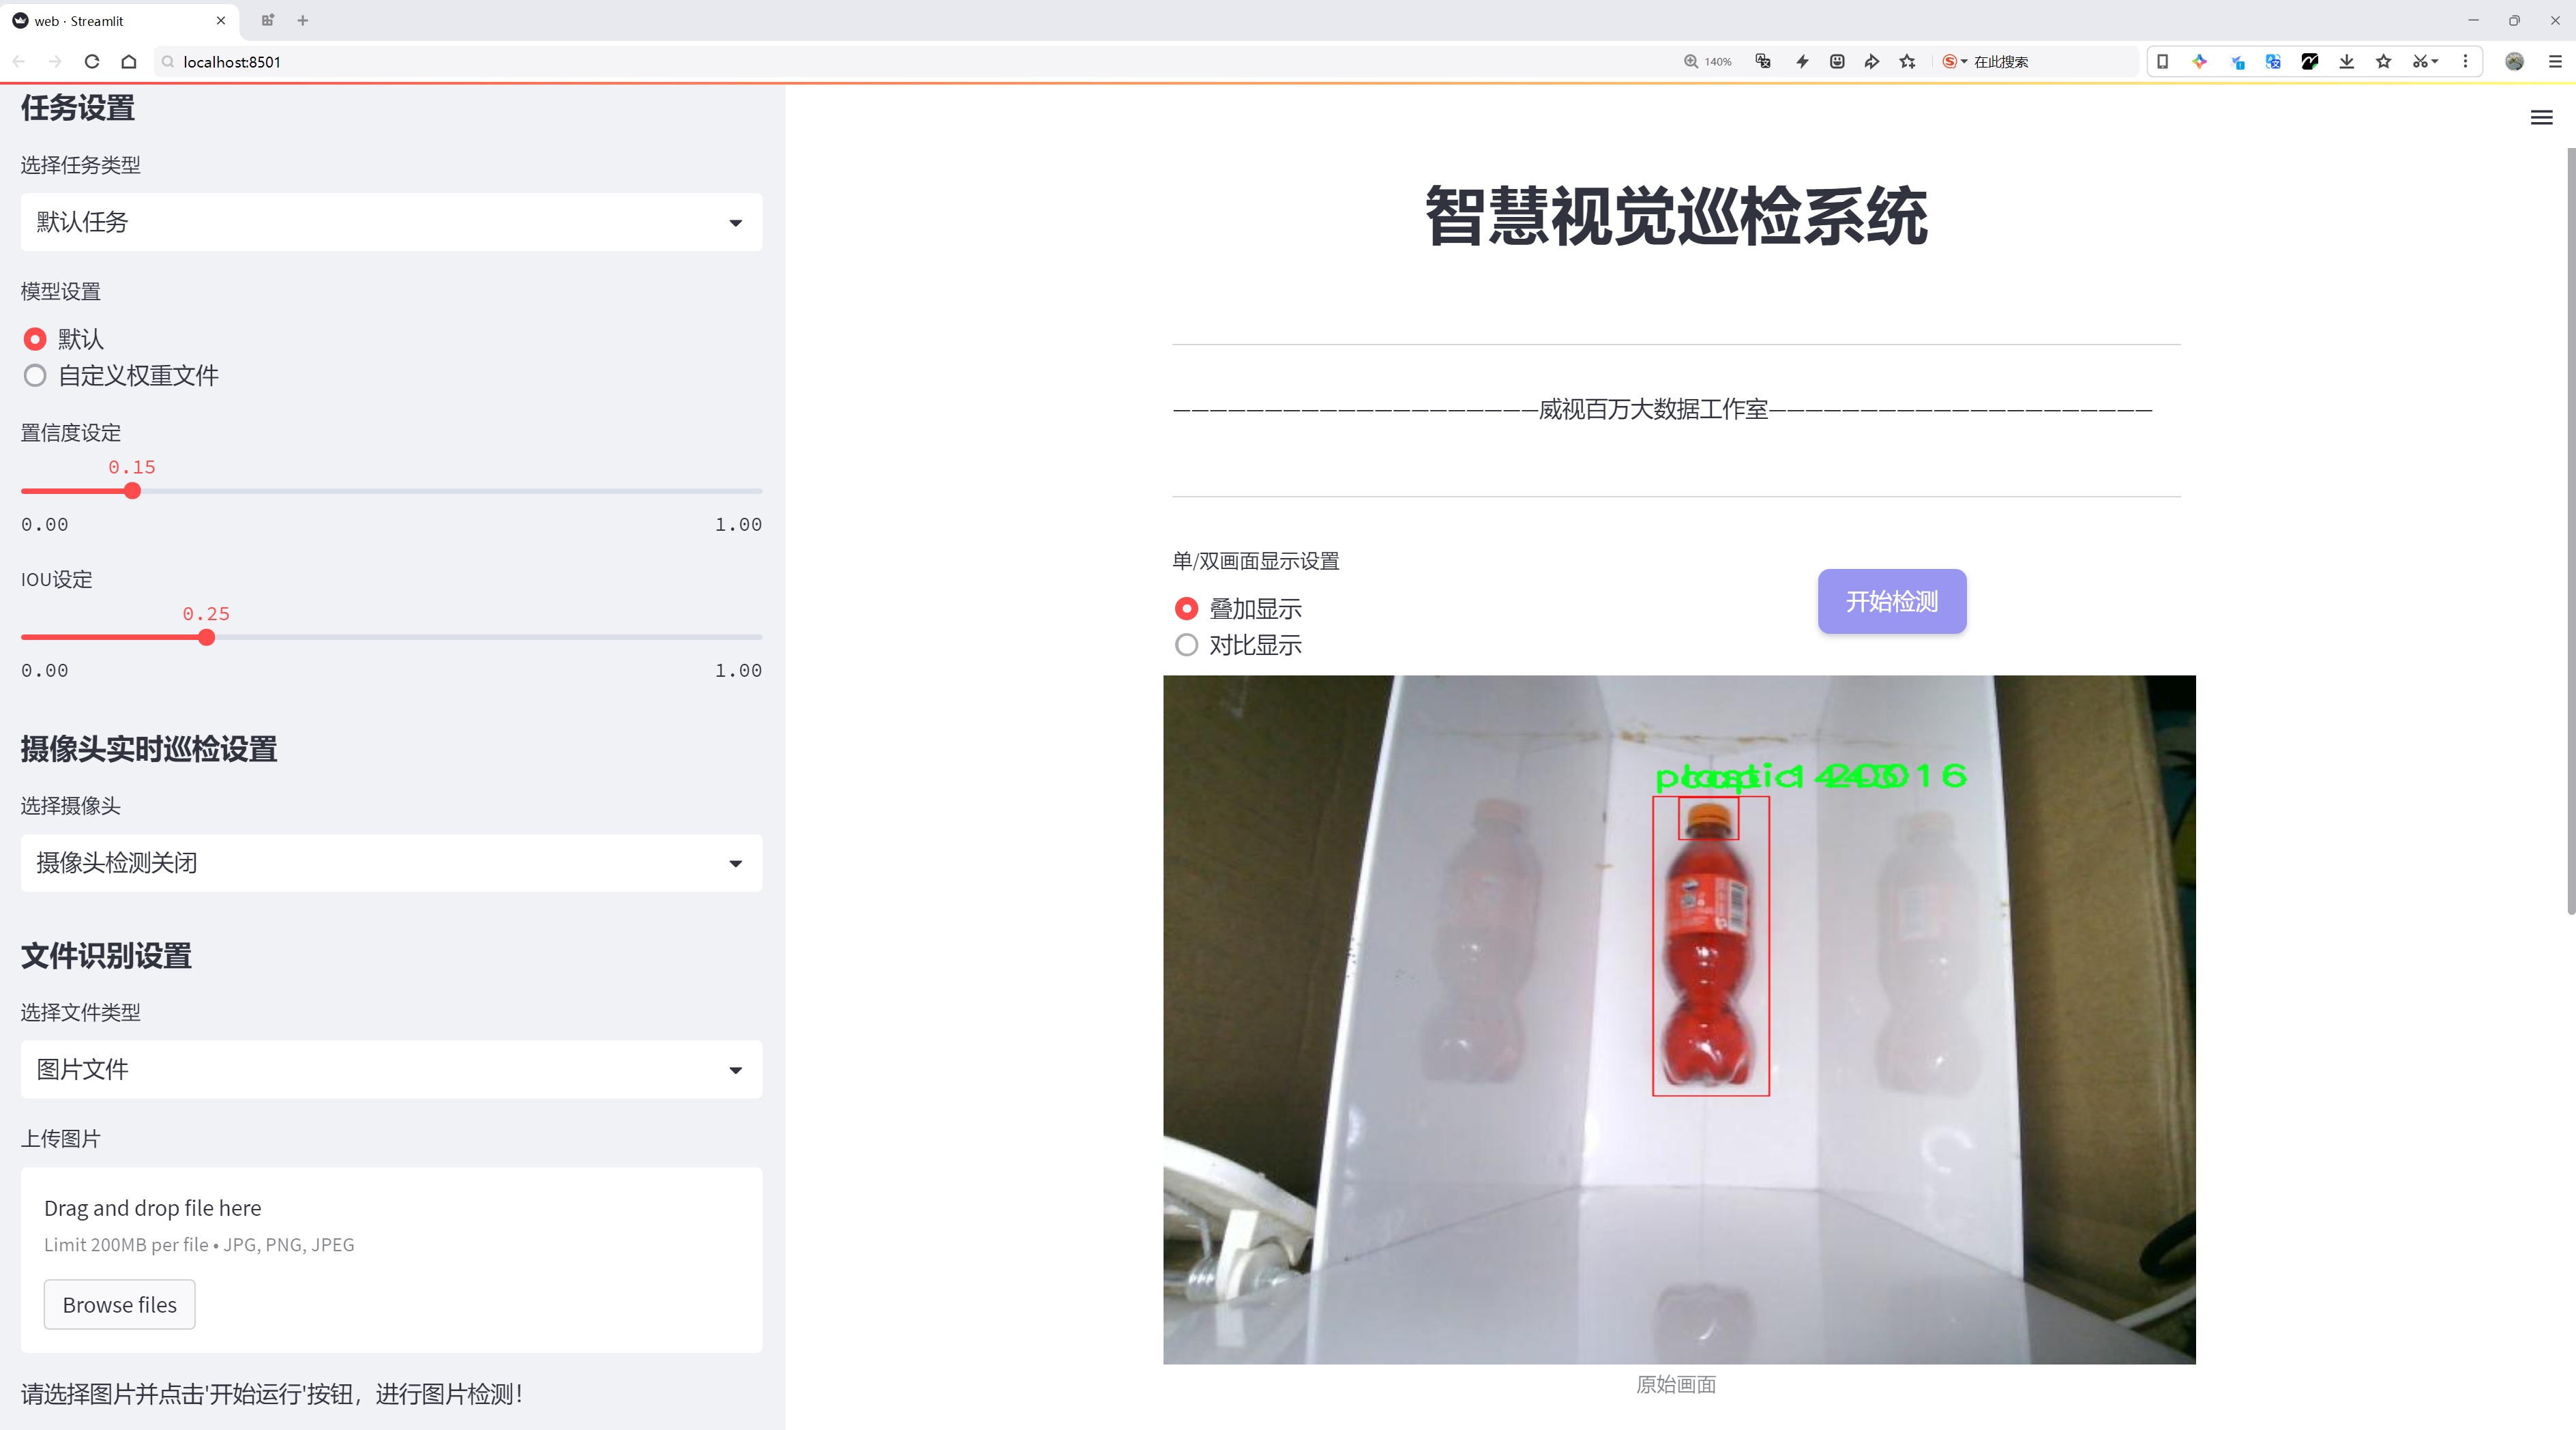Click the IOU设定 slider handle
The height and width of the screenshot is (1430, 2576).
coord(206,638)
